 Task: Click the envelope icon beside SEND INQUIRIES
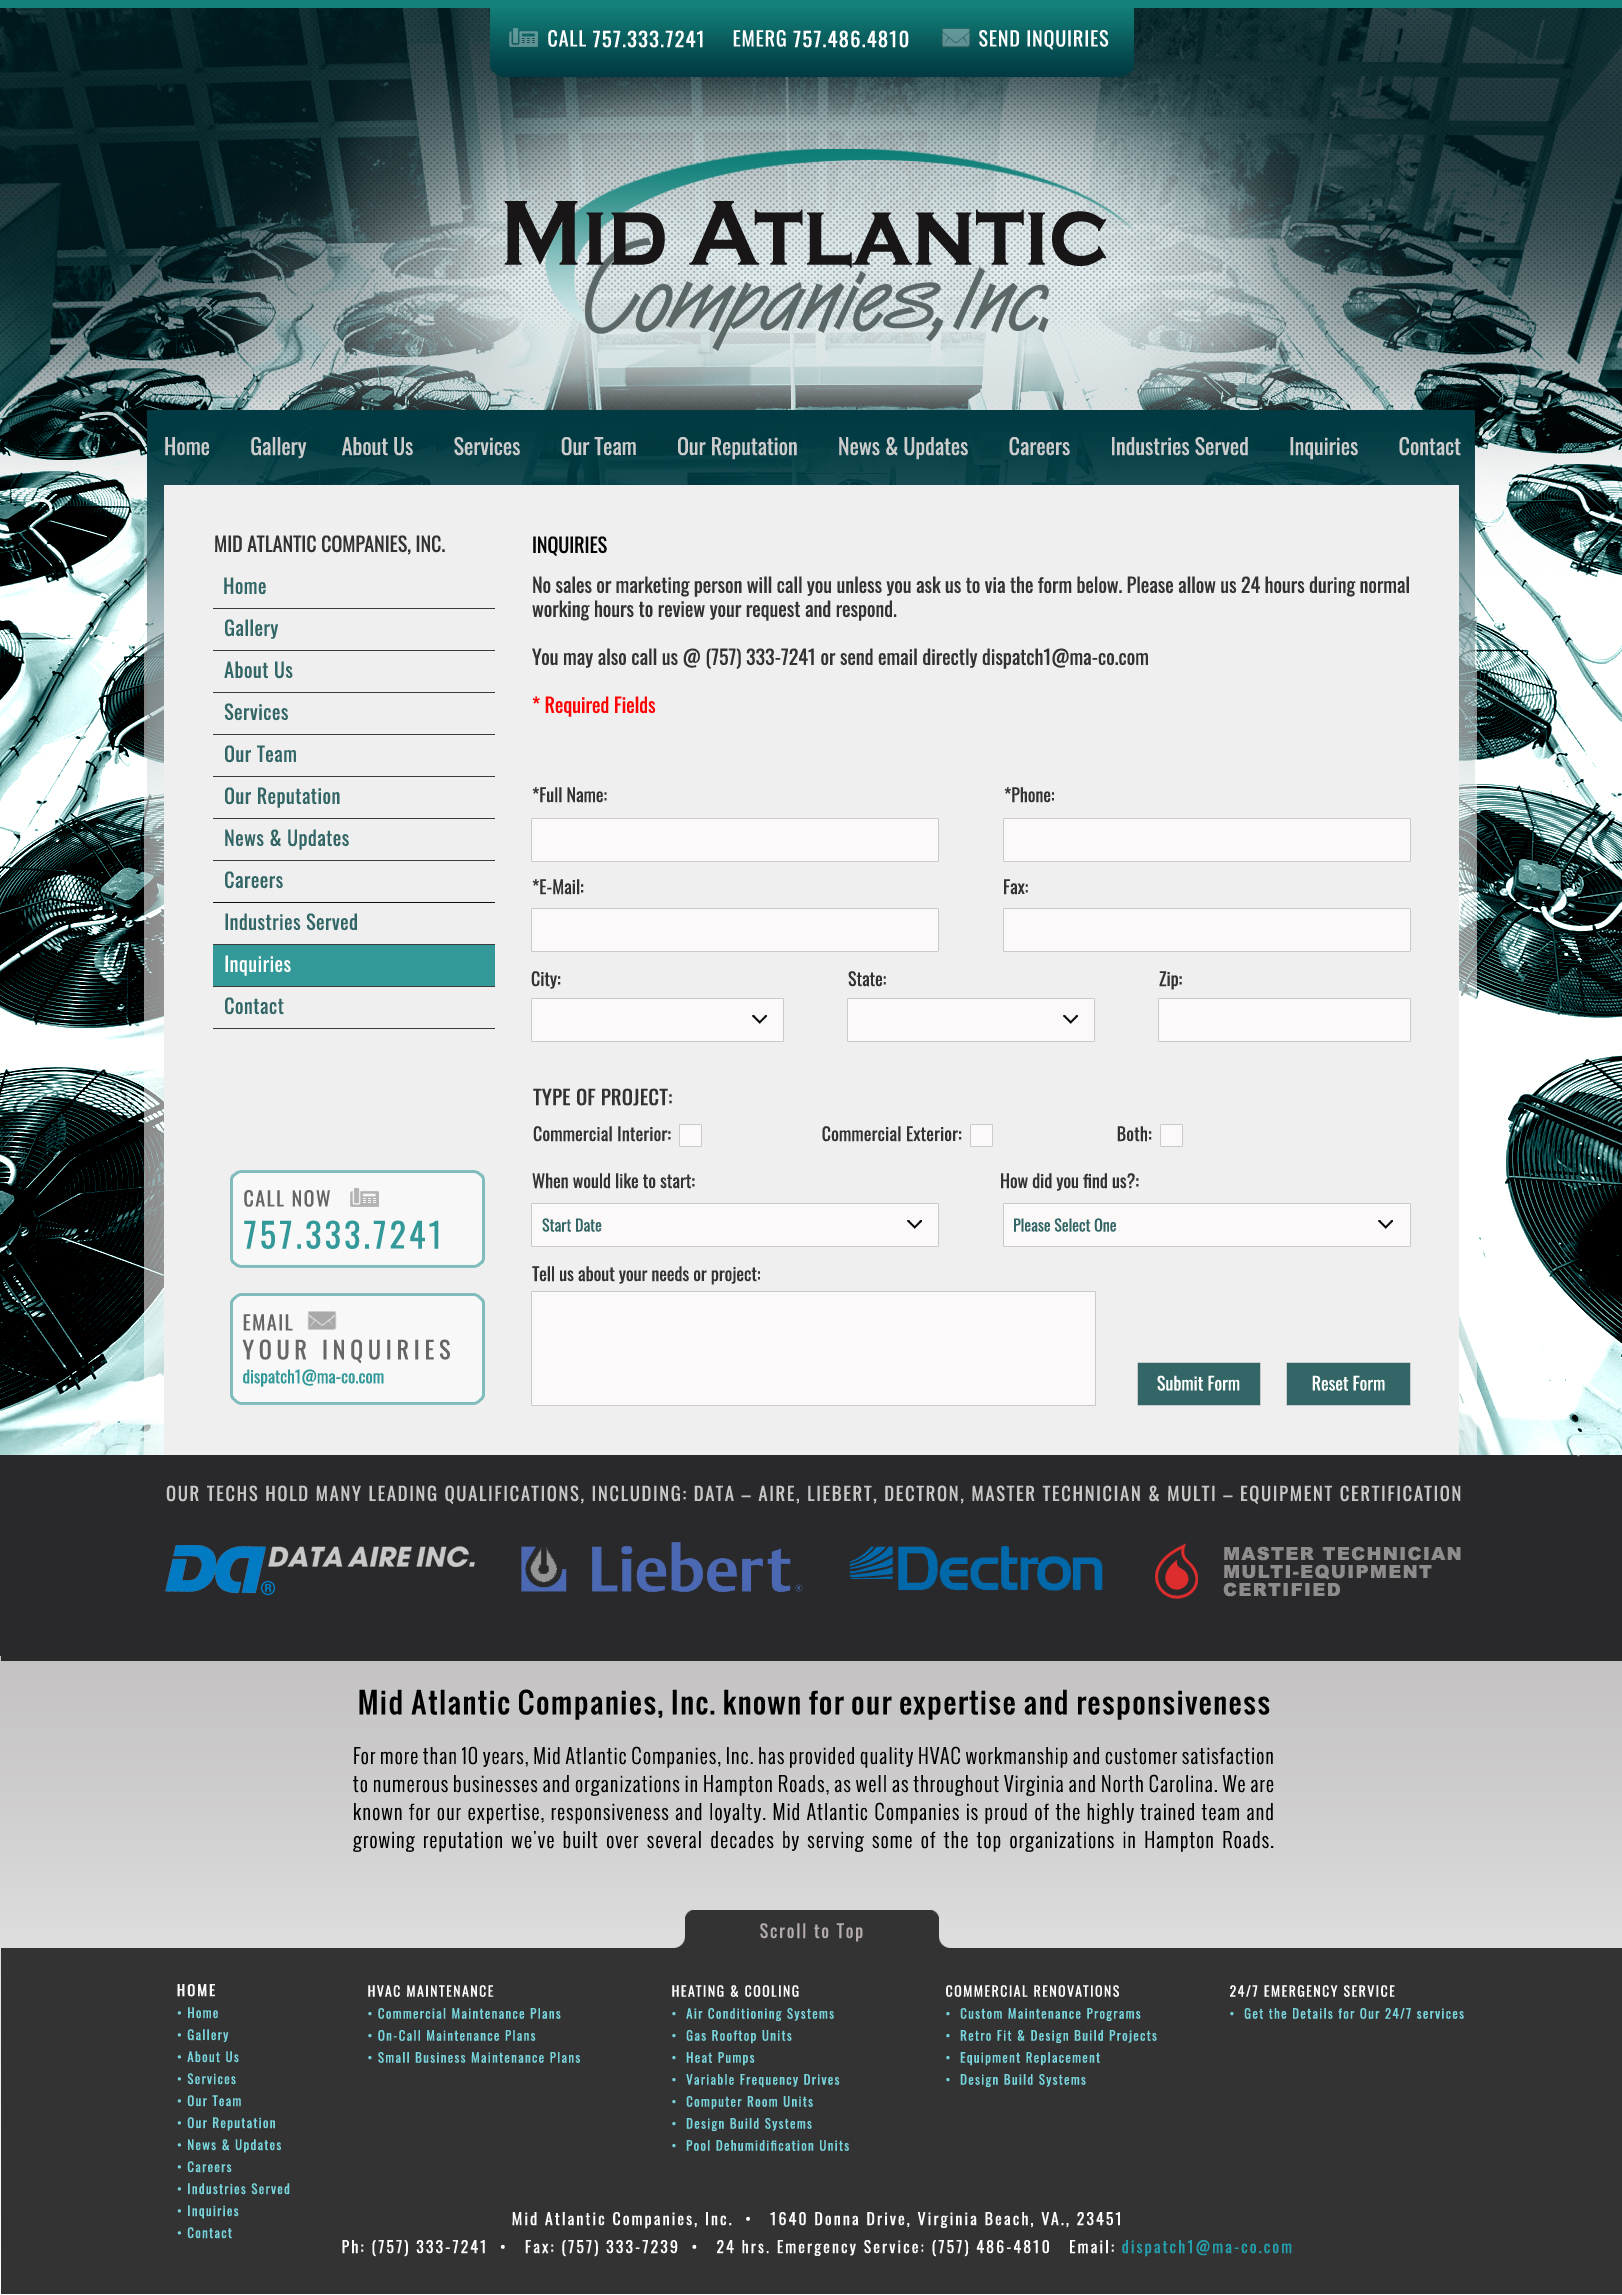coord(955,38)
